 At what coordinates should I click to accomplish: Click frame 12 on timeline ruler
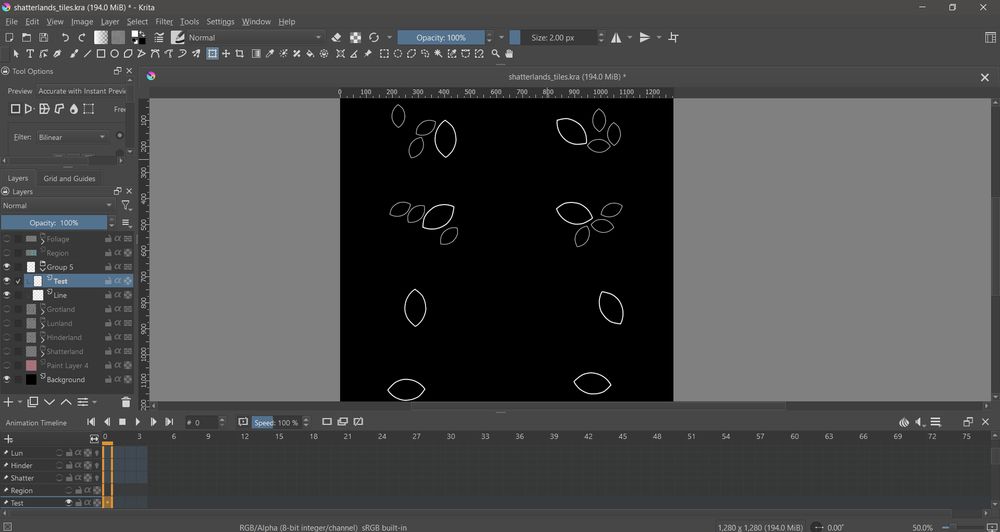point(245,437)
